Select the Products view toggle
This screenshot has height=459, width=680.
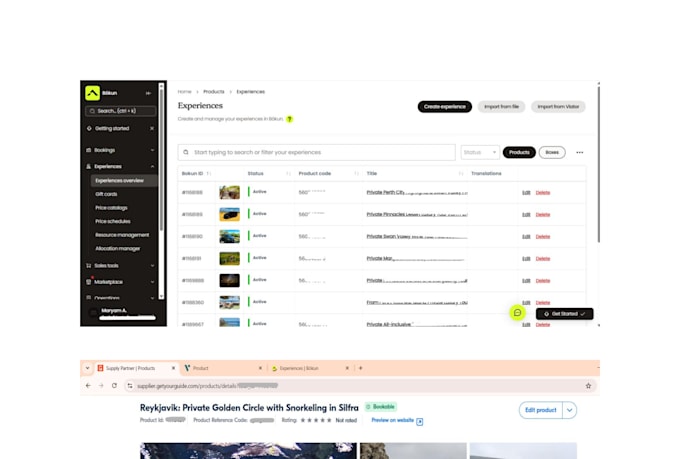pos(519,152)
